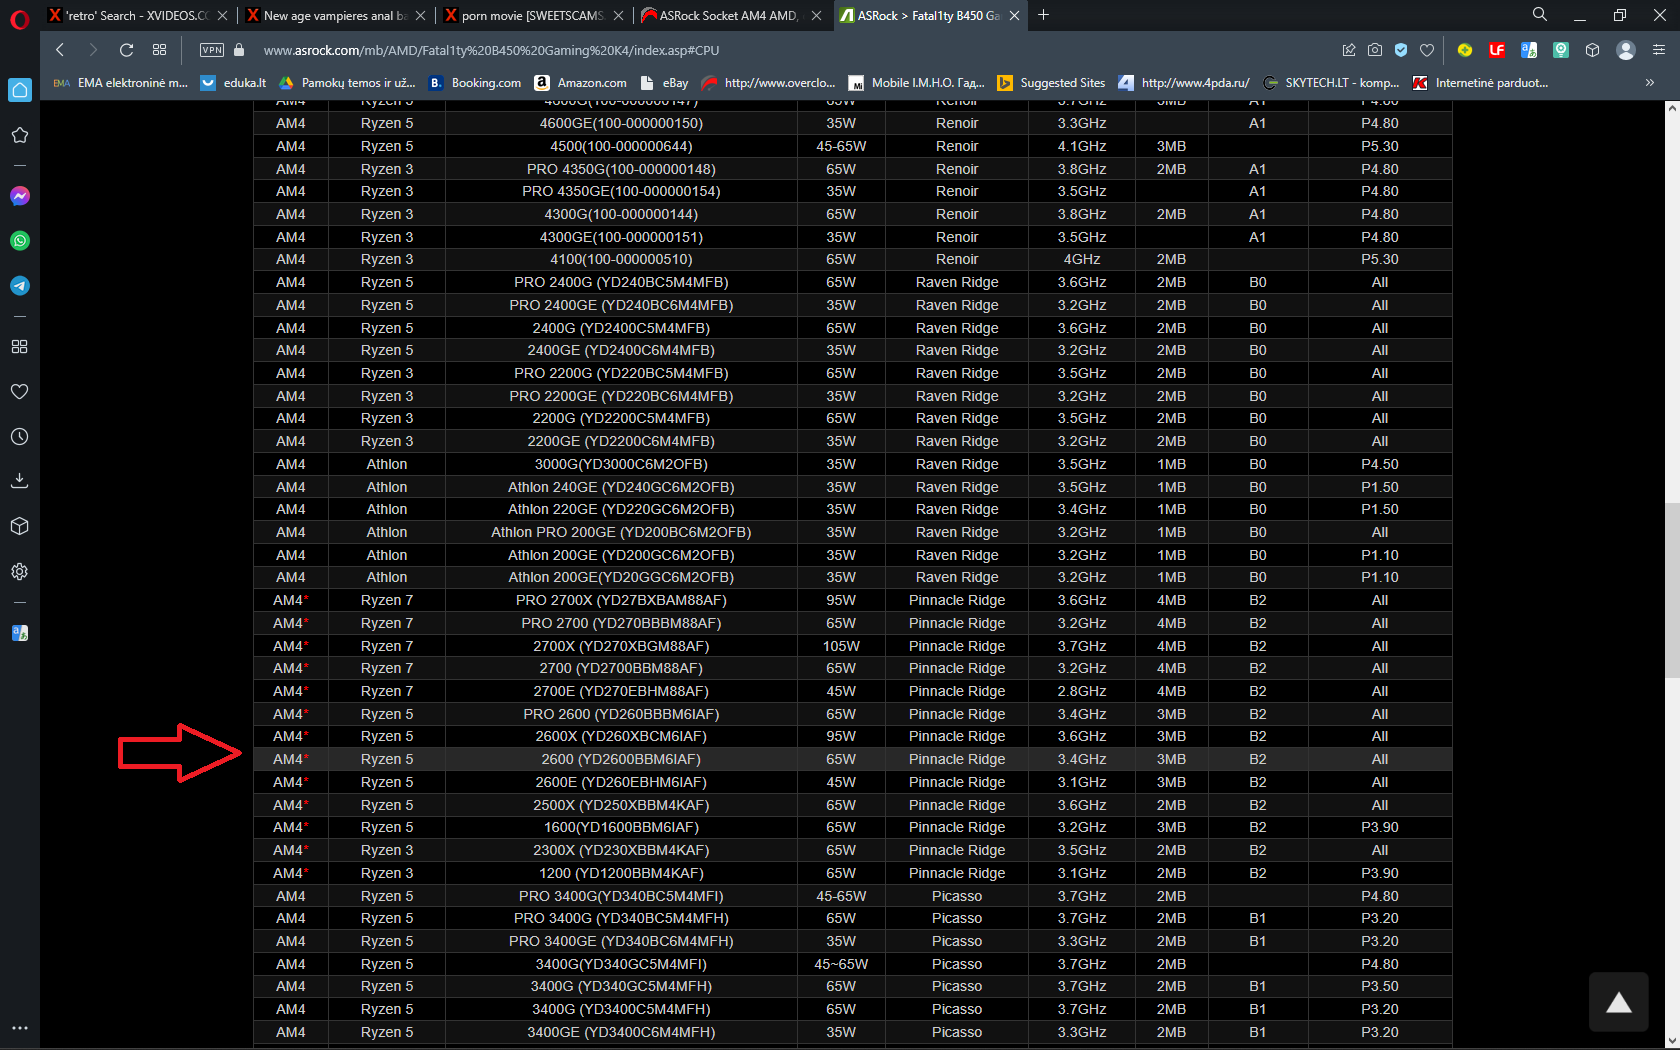Click the 'Athlon PRO 200GE (YD200BC6M2OFB)' cell

pyautogui.click(x=621, y=532)
